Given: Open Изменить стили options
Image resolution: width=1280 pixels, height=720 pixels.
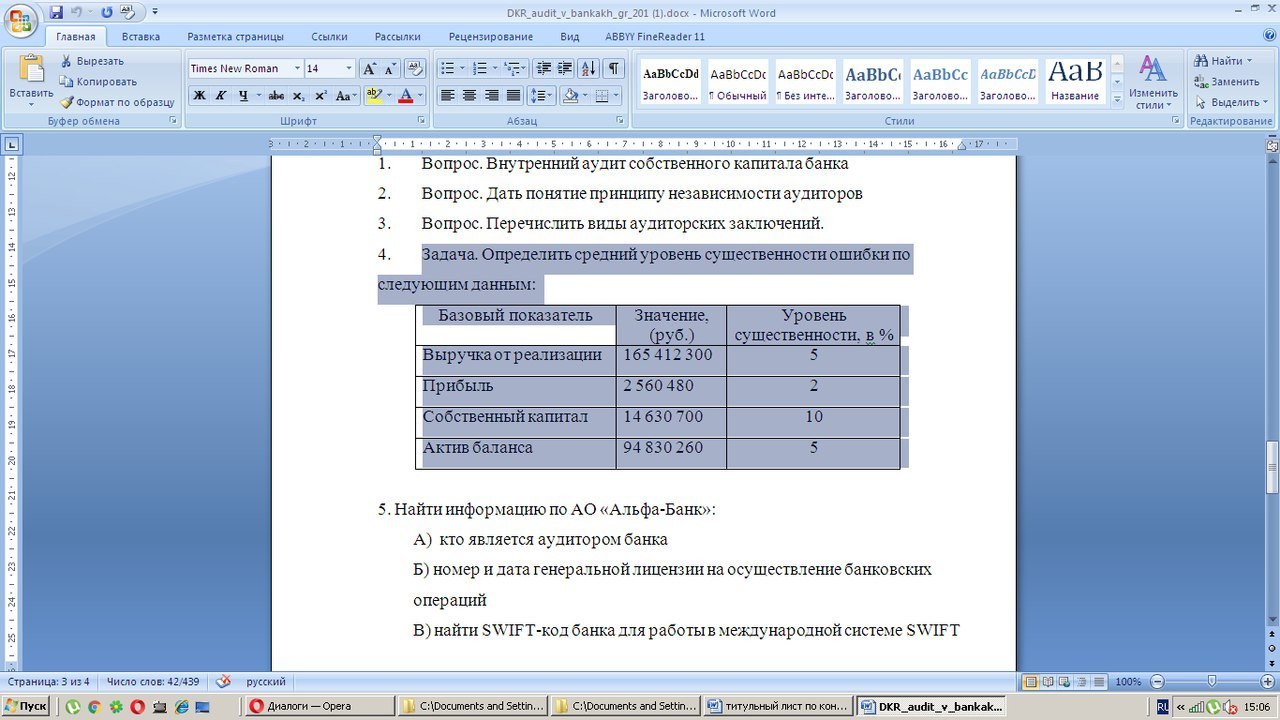Looking at the screenshot, I should (x=1153, y=81).
